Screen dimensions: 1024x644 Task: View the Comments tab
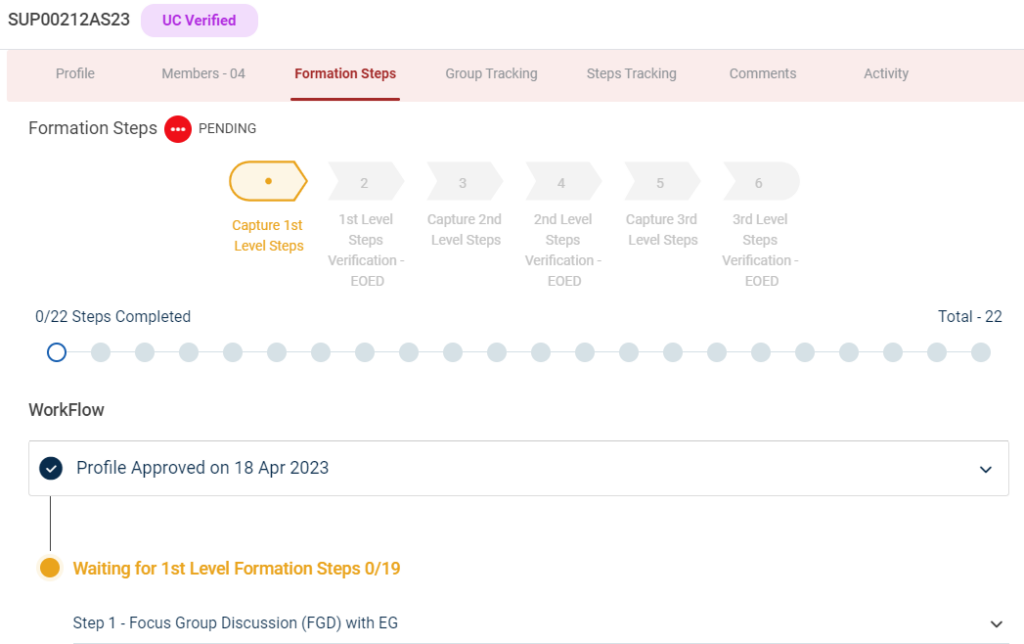[x=762, y=74]
